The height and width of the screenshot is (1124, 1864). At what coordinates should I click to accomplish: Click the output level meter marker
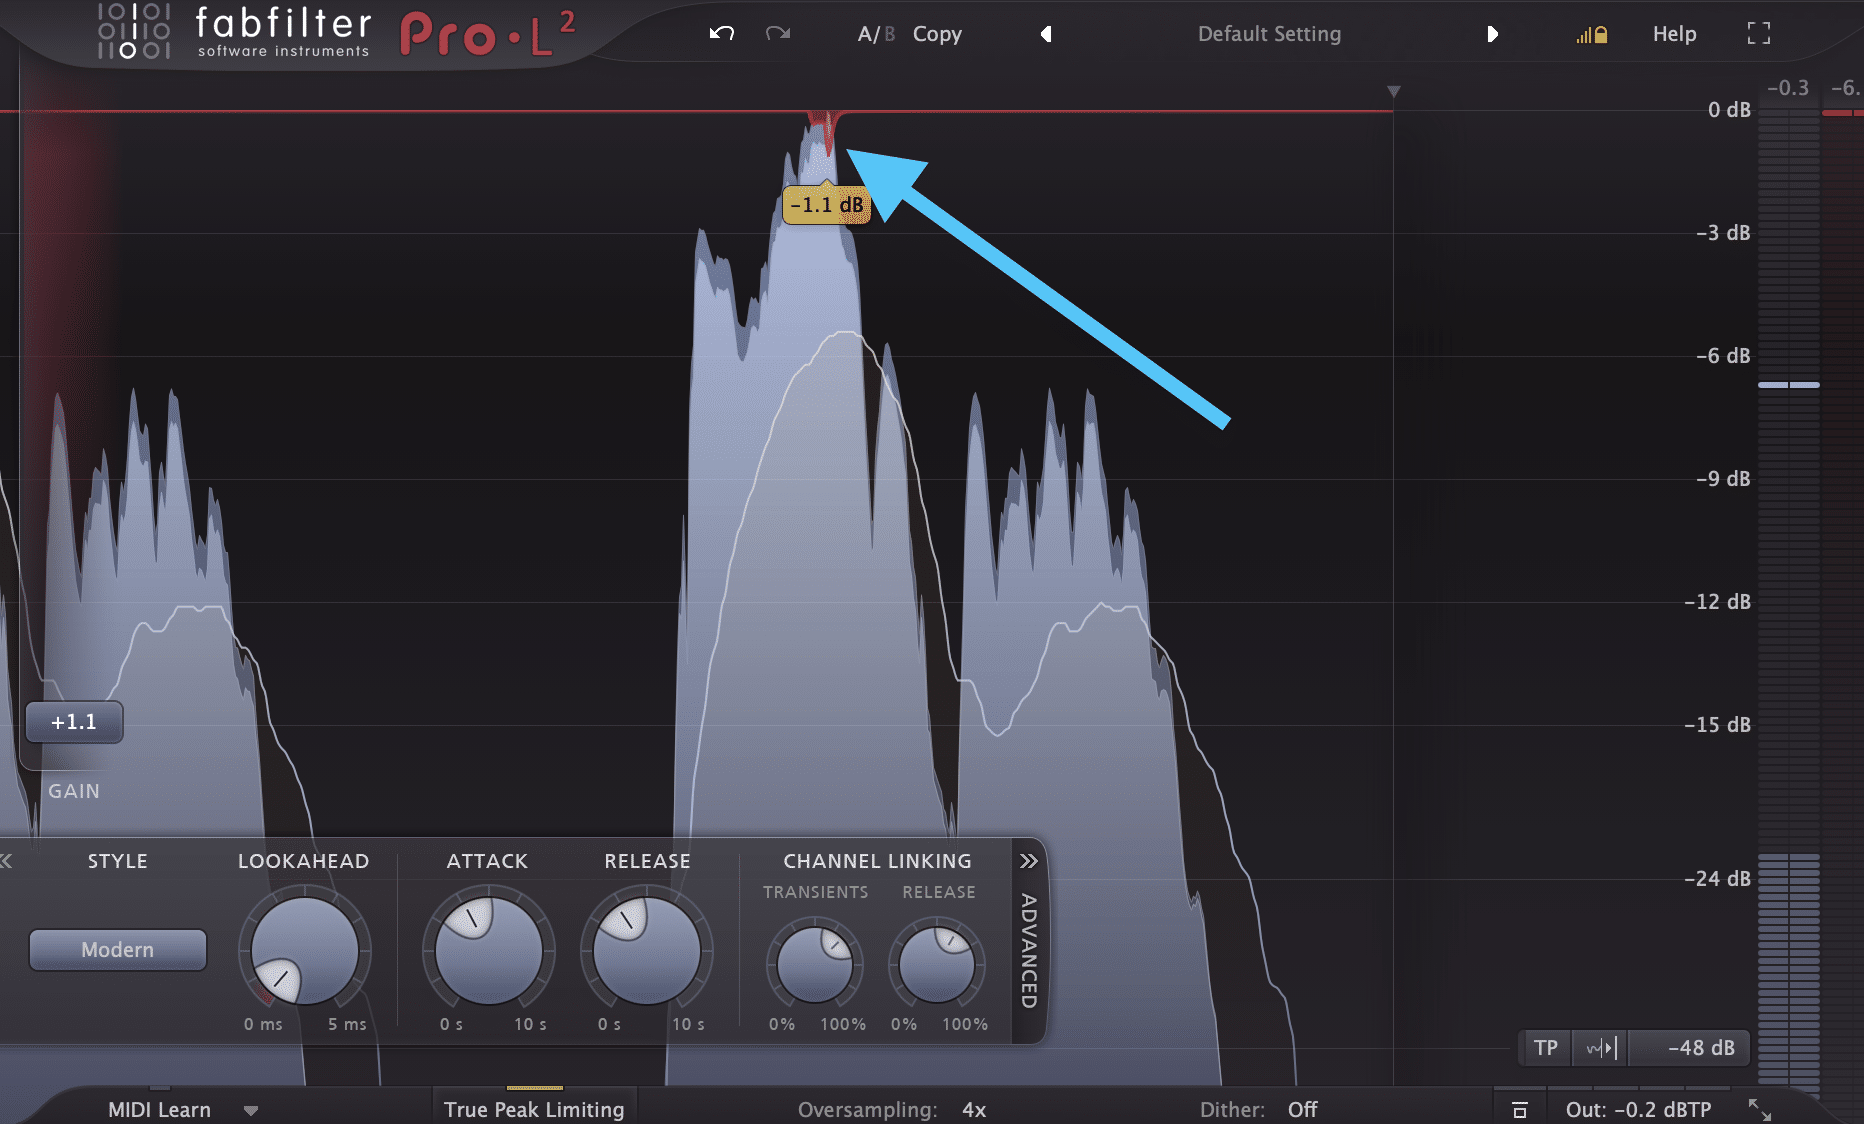coord(1789,385)
